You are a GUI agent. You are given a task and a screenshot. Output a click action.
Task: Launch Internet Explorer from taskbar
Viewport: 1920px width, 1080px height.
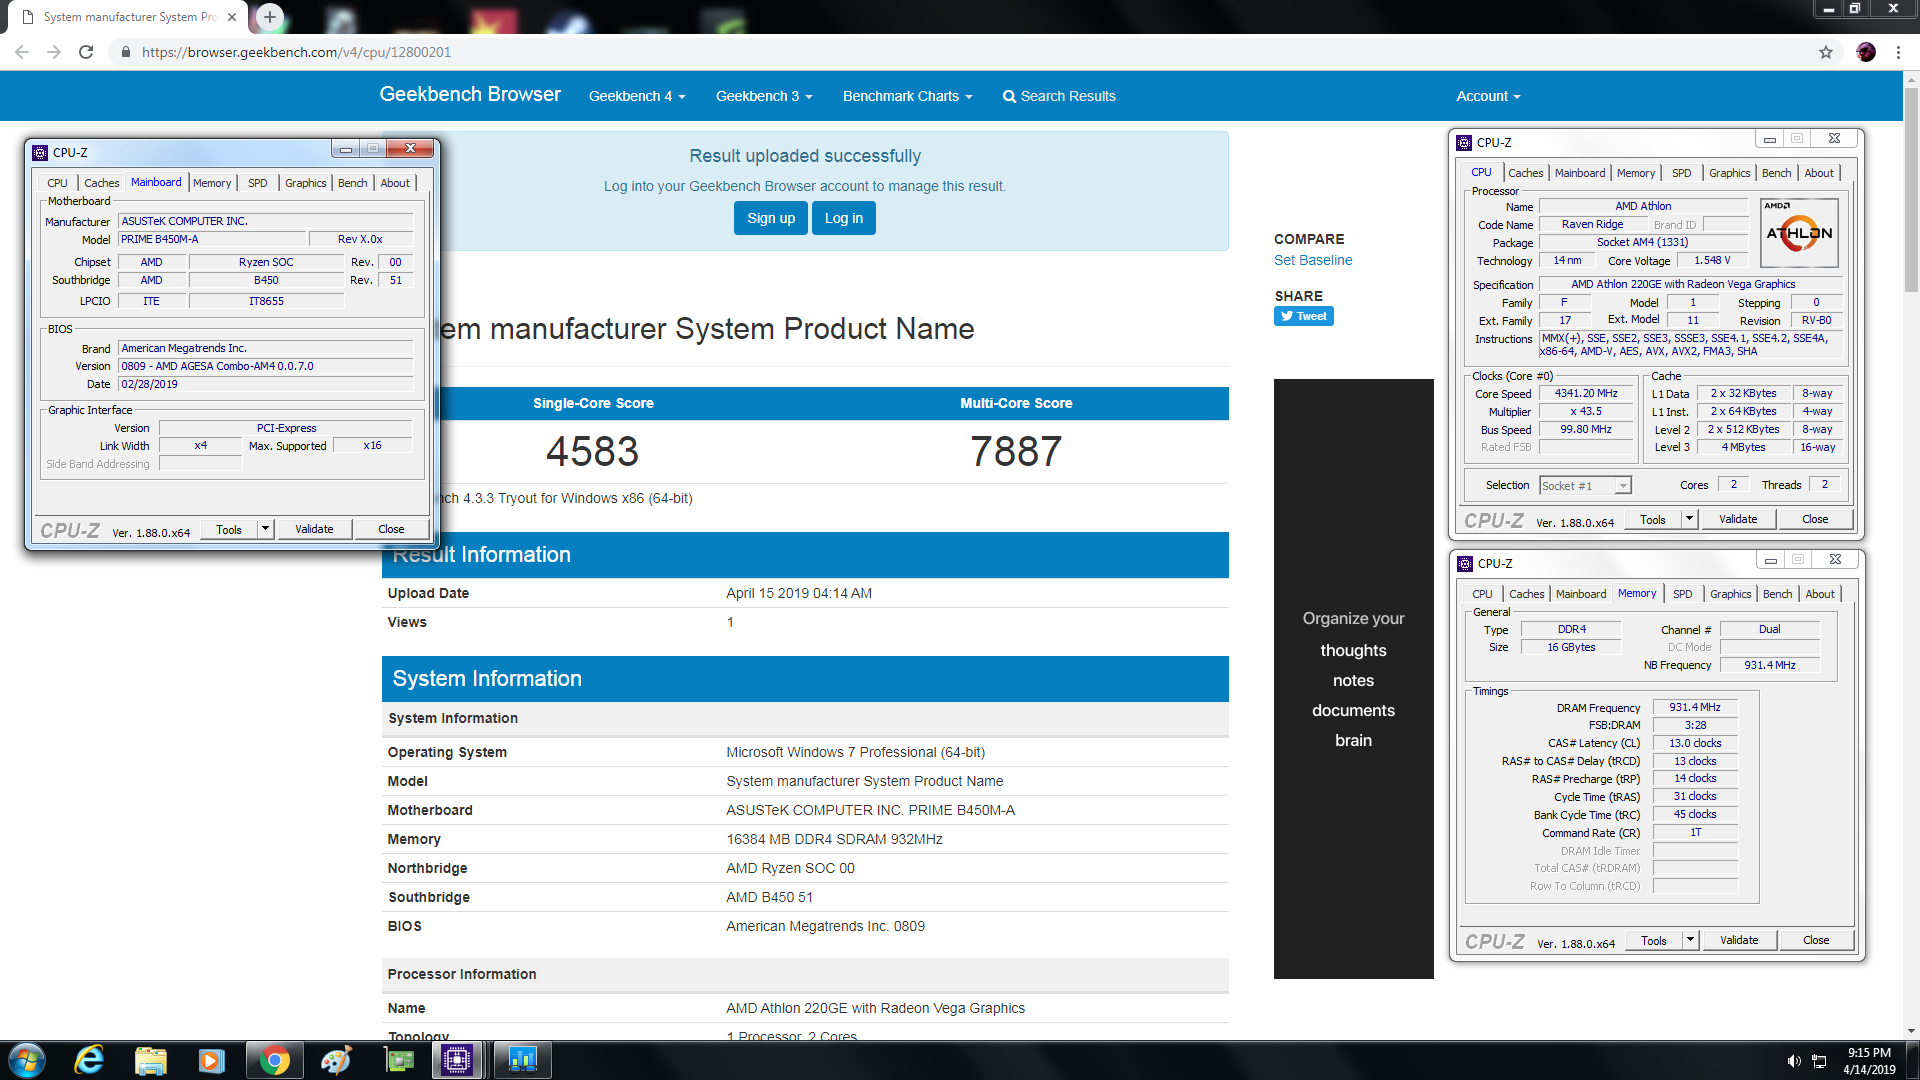click(89, 1060)
